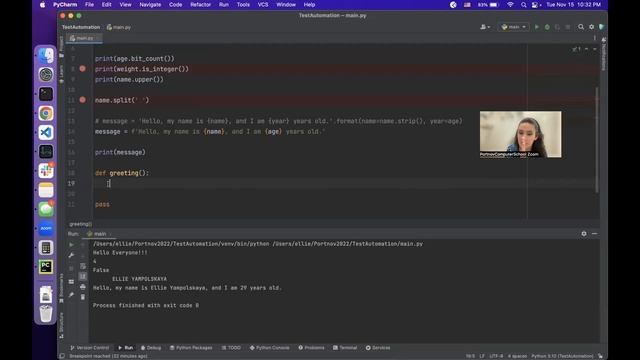640x360 pixels.
Task: Toggle the breakpoint on the name.split line
Action: click(x=82, y=100)
